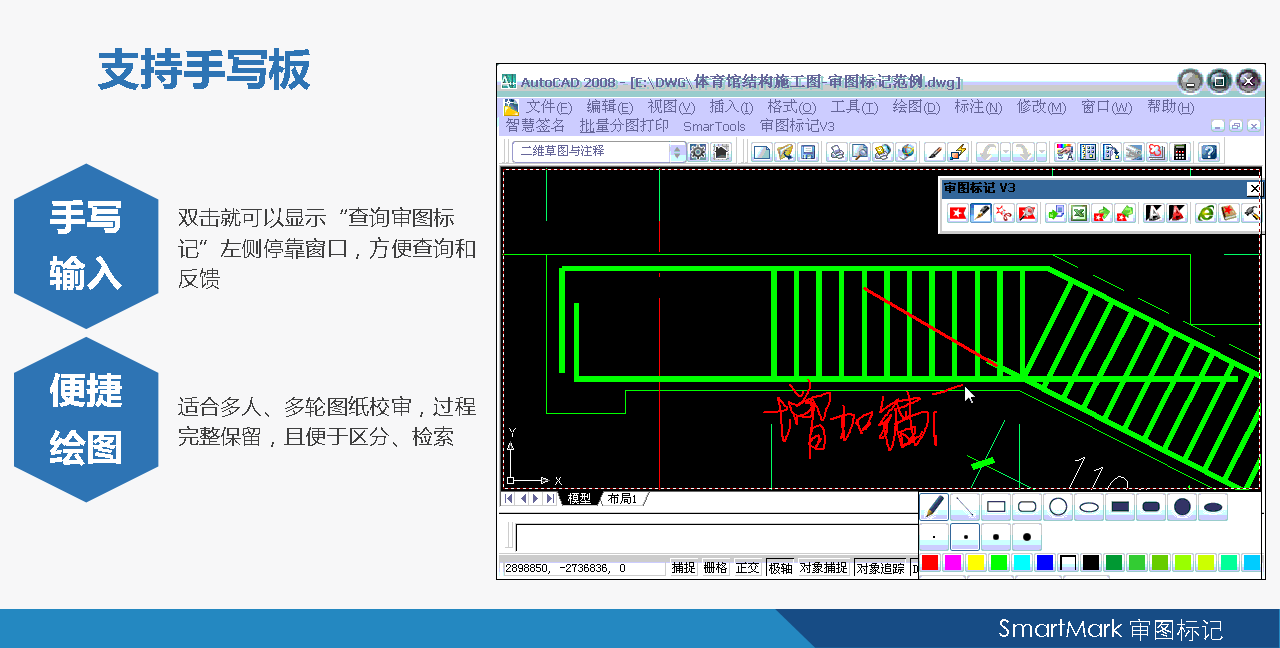Click the save floppy disk icon
This screenshot has height=648, width=1280.
pyautogui.click(x=808, y=152)
